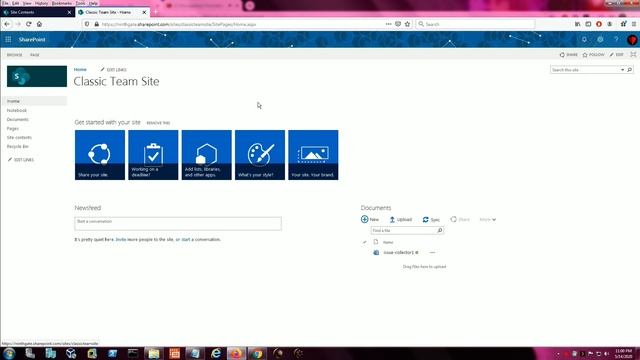Open the user profile avatar
Image resolution: width=640 pixels, height=360 pixels.
632,40
